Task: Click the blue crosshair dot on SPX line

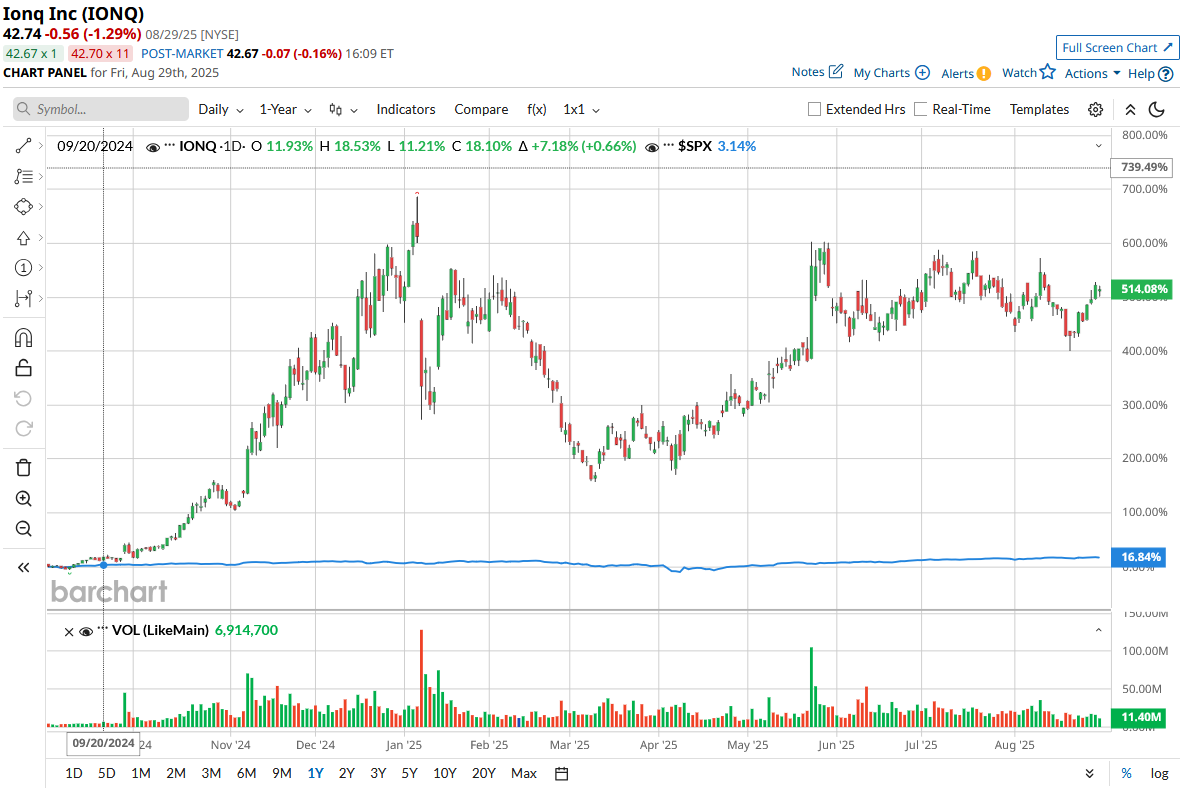Action: click(x=104, y=564)
